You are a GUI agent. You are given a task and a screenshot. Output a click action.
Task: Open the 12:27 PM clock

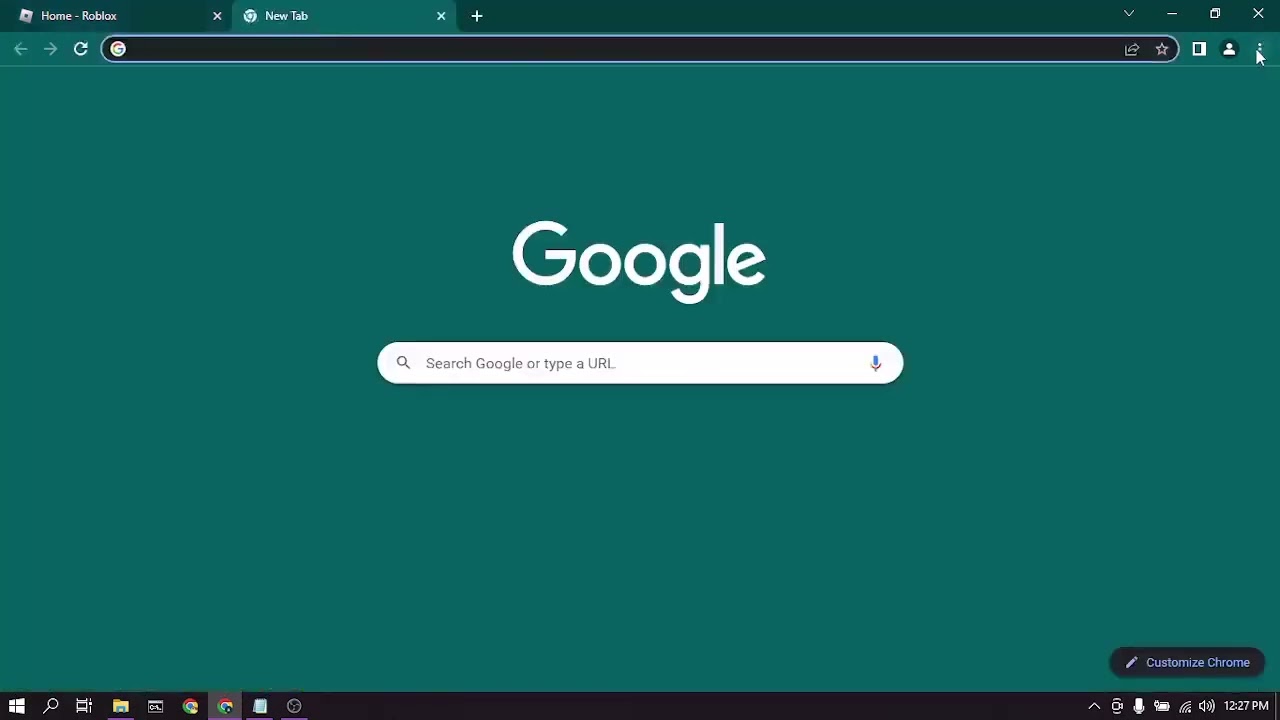point(1246,706)
